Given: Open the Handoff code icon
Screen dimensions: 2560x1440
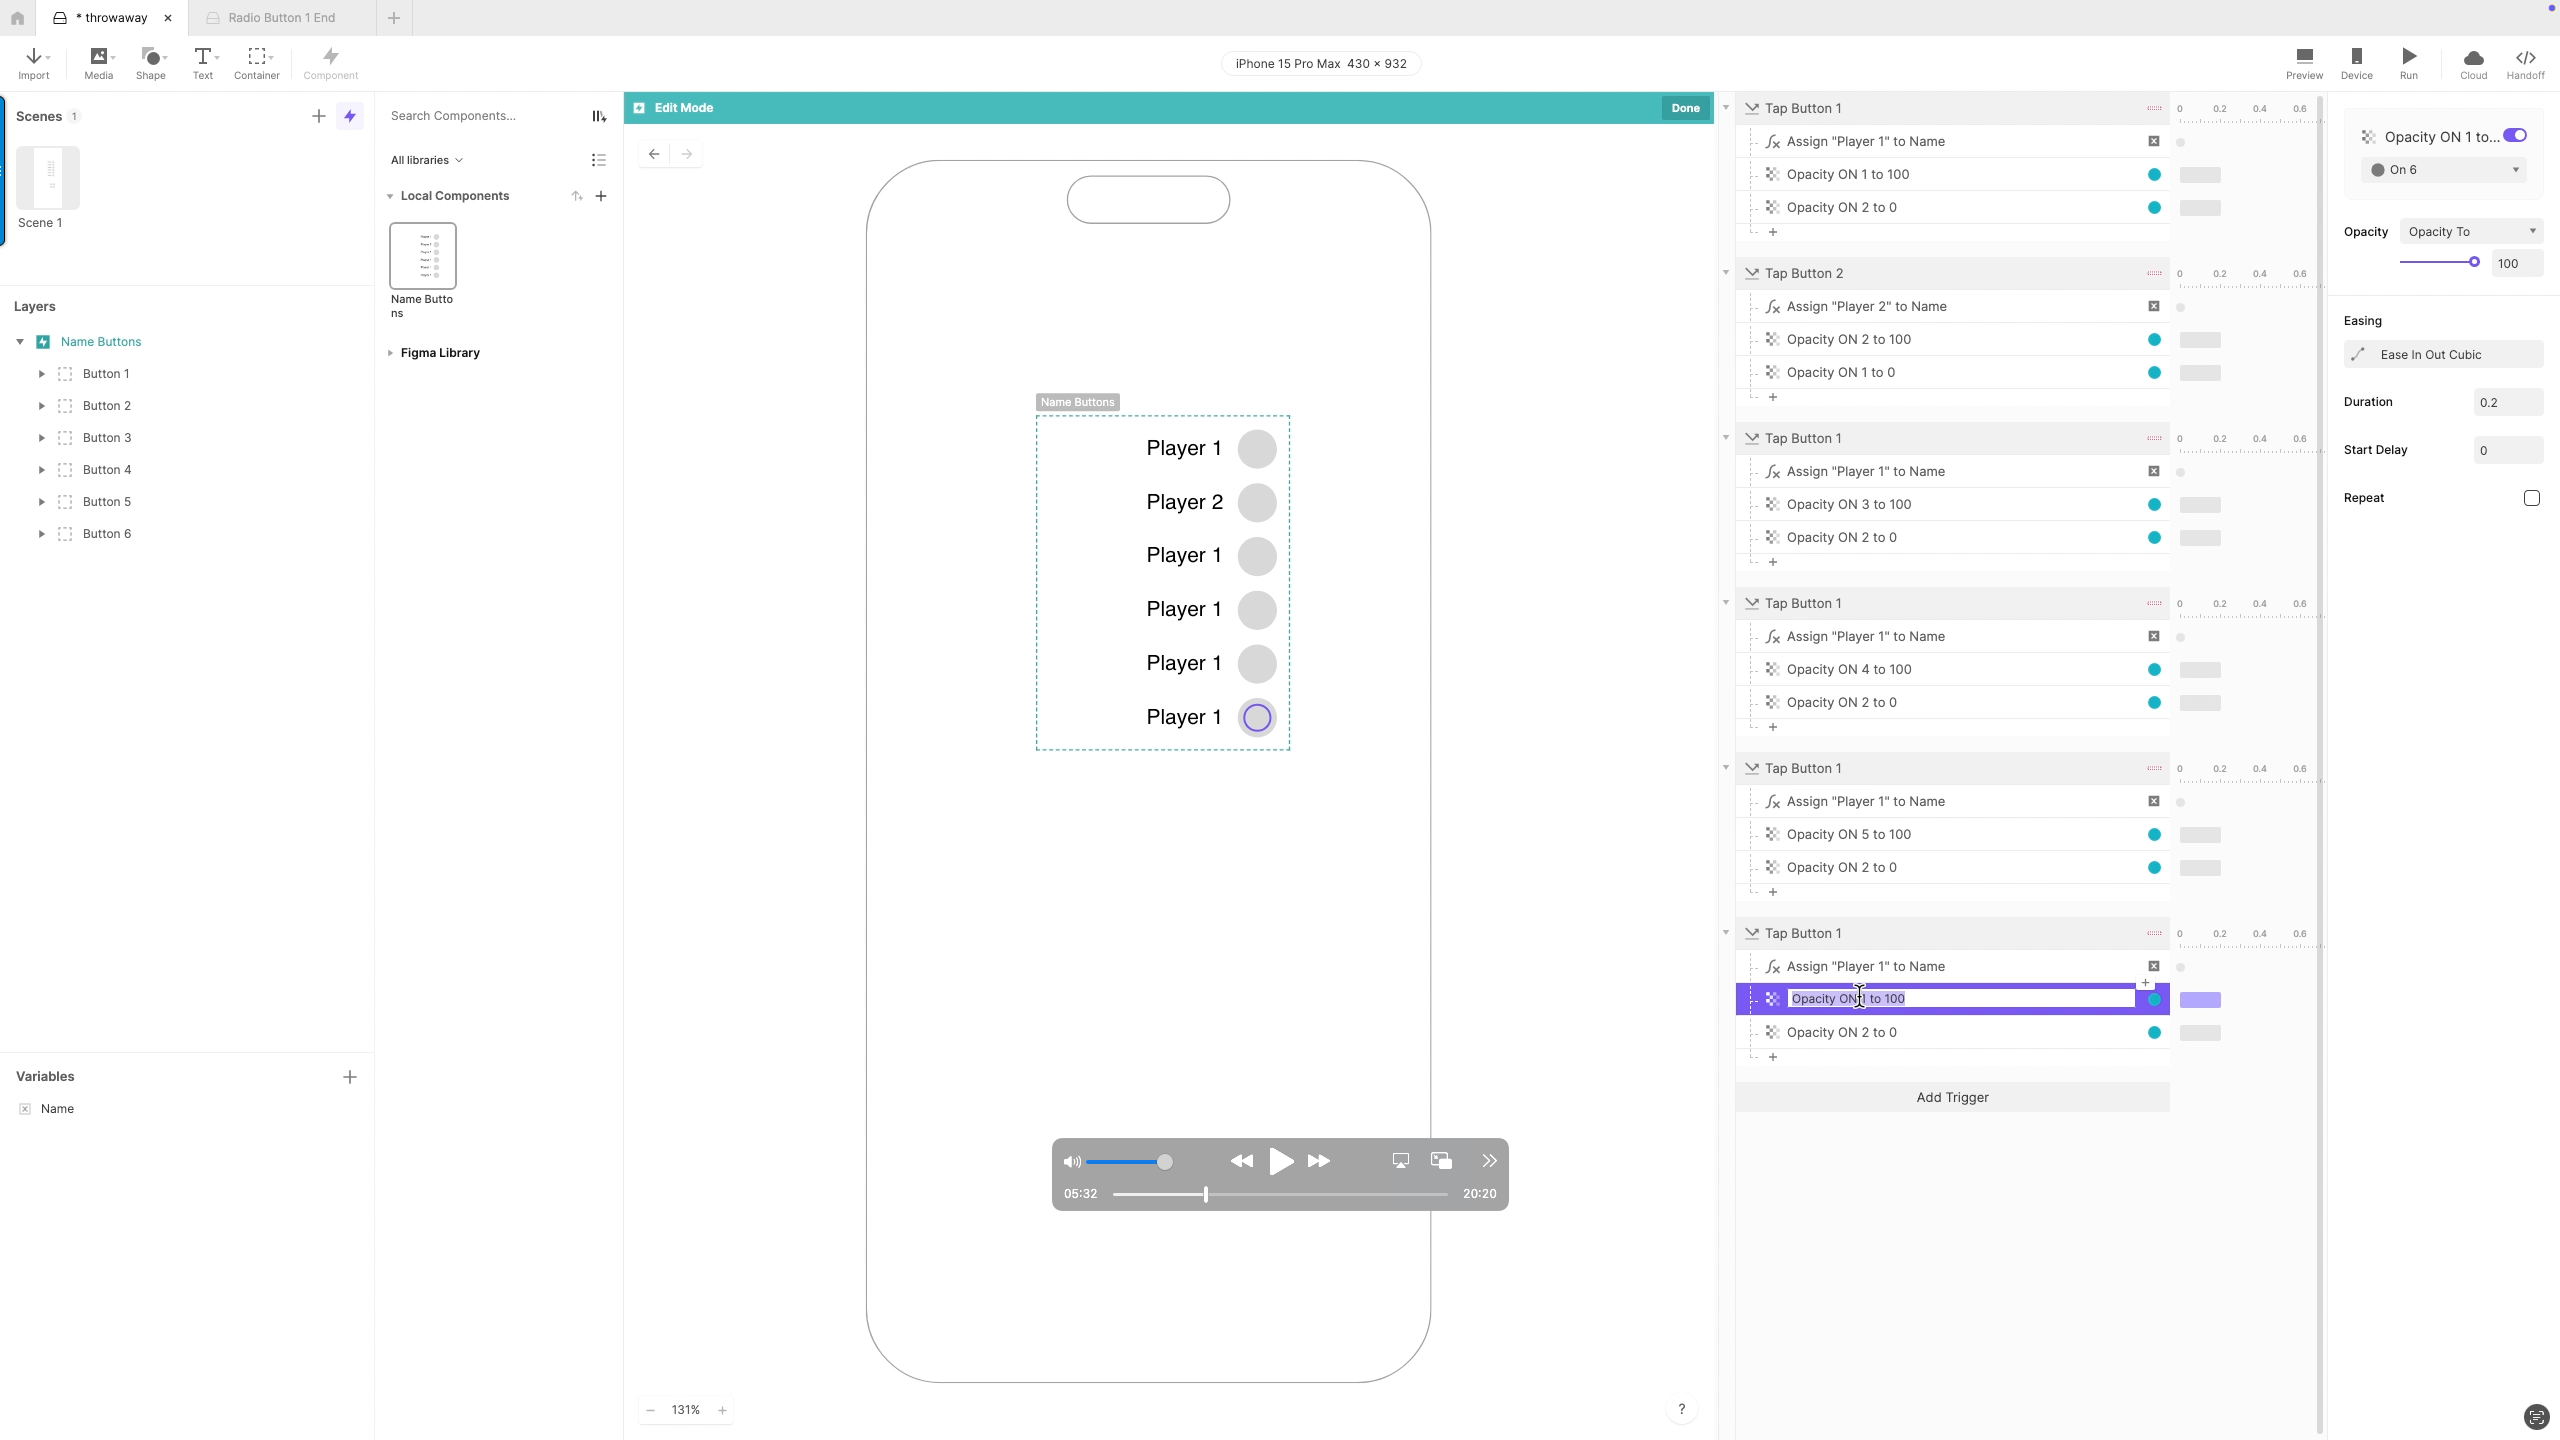Looking at the screenshot, I should (2525, 57).
